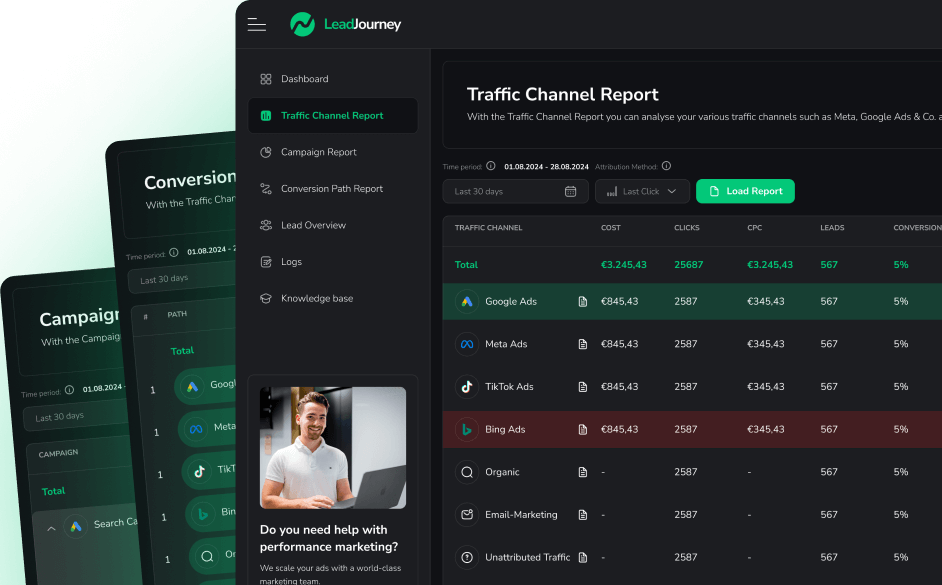Click the Last 30 days date field in Traffic Channel Report

point(515,191)
